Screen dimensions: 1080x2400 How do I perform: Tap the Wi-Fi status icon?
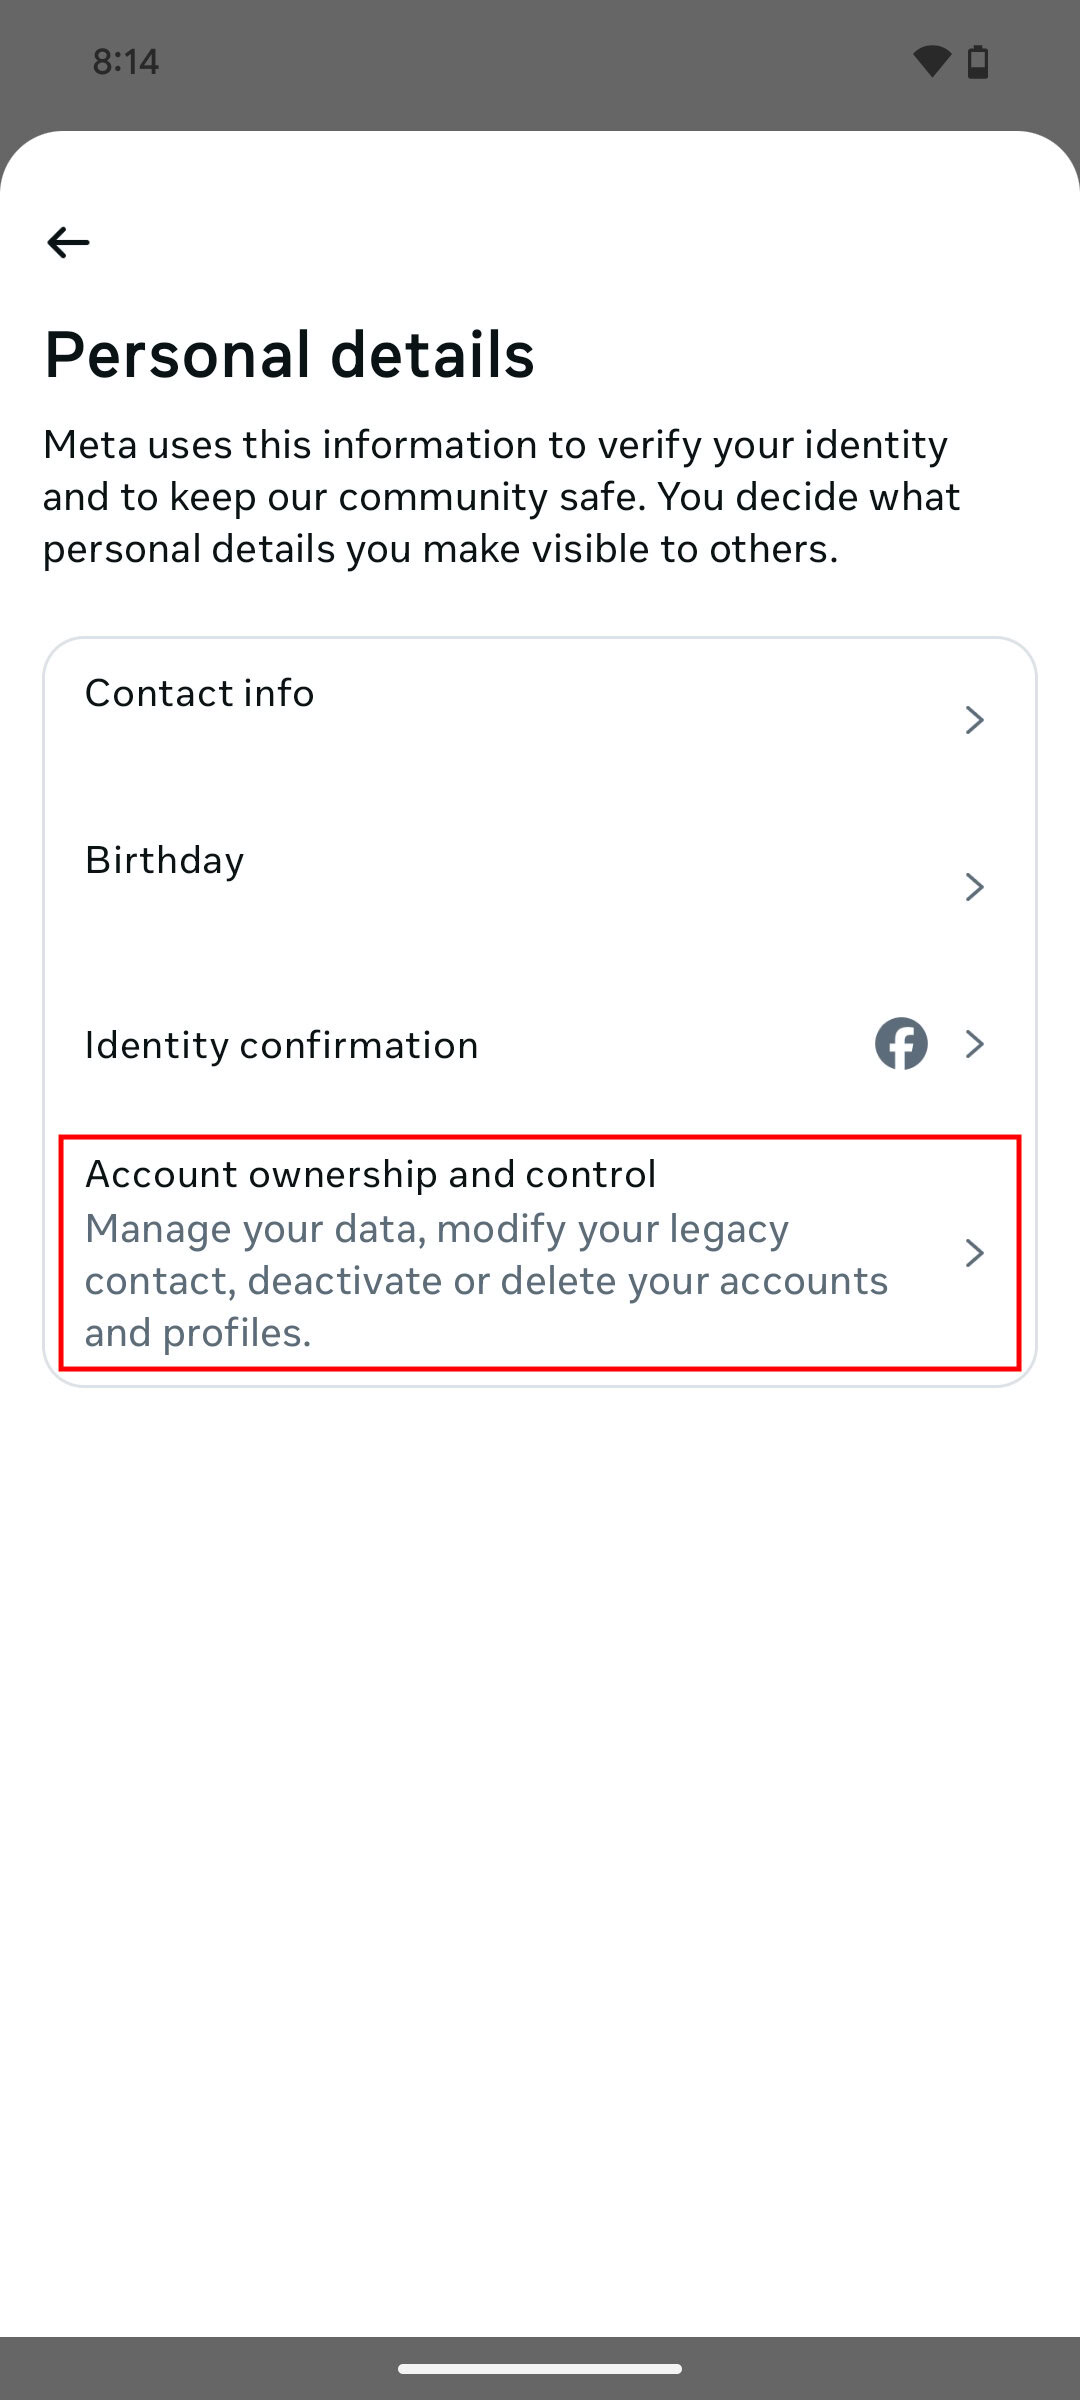tap(931, 62)
